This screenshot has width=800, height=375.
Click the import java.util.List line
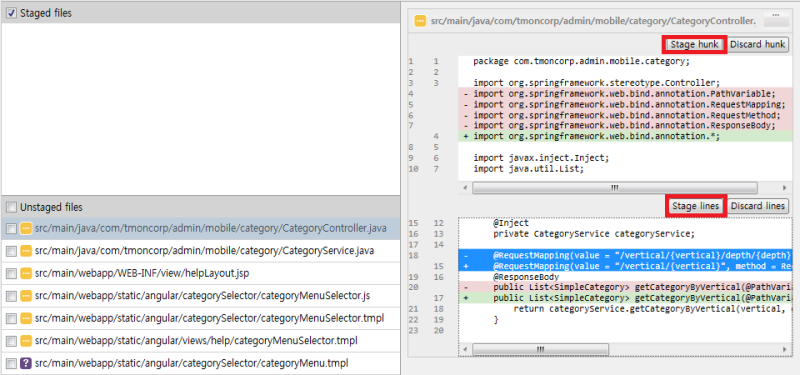point(528,168)
